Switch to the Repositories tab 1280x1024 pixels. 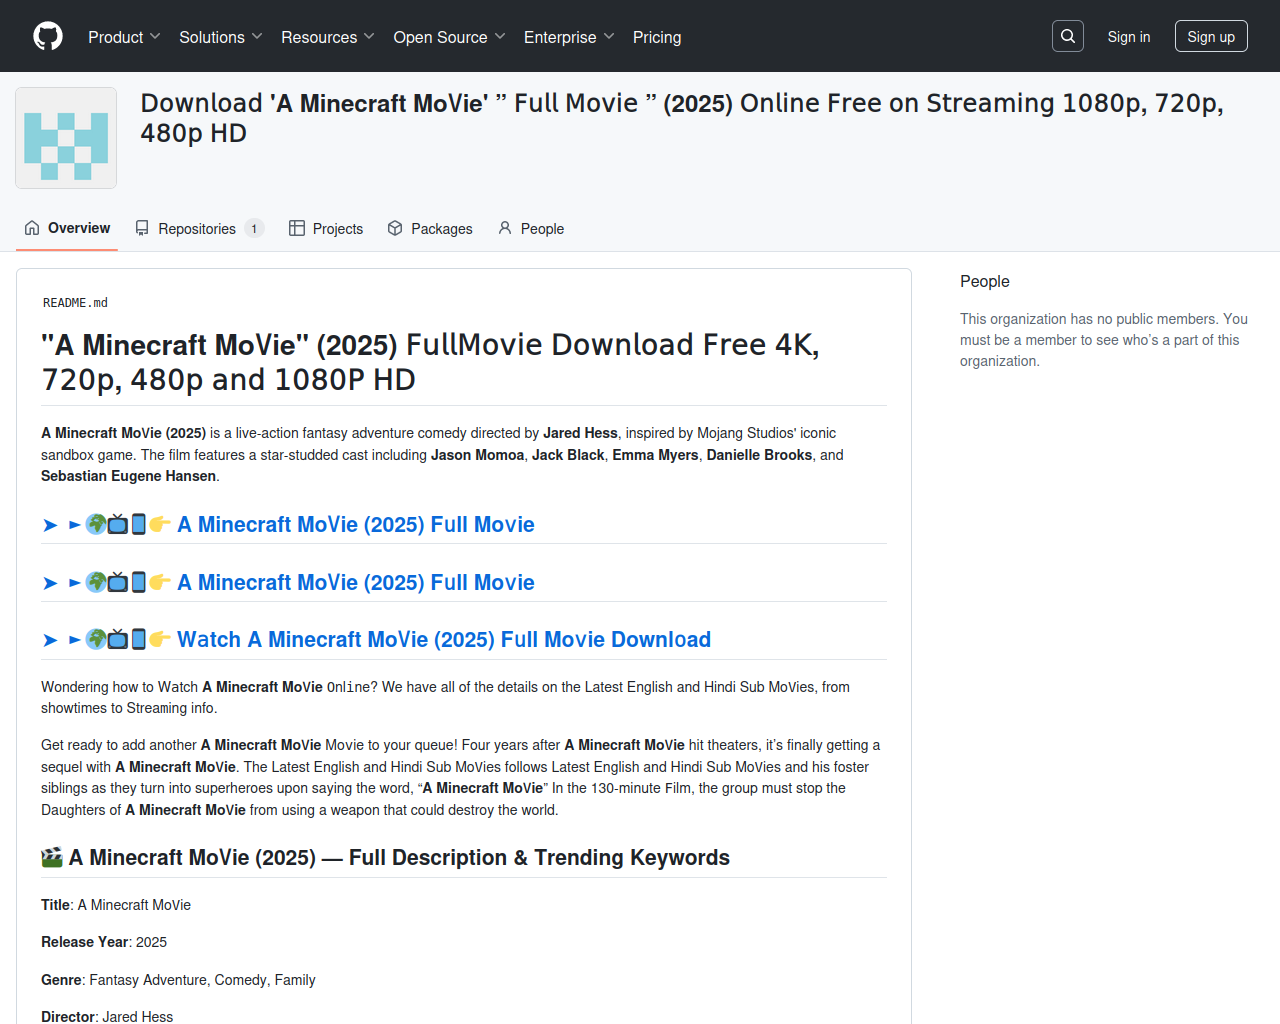tap(199, 228)
